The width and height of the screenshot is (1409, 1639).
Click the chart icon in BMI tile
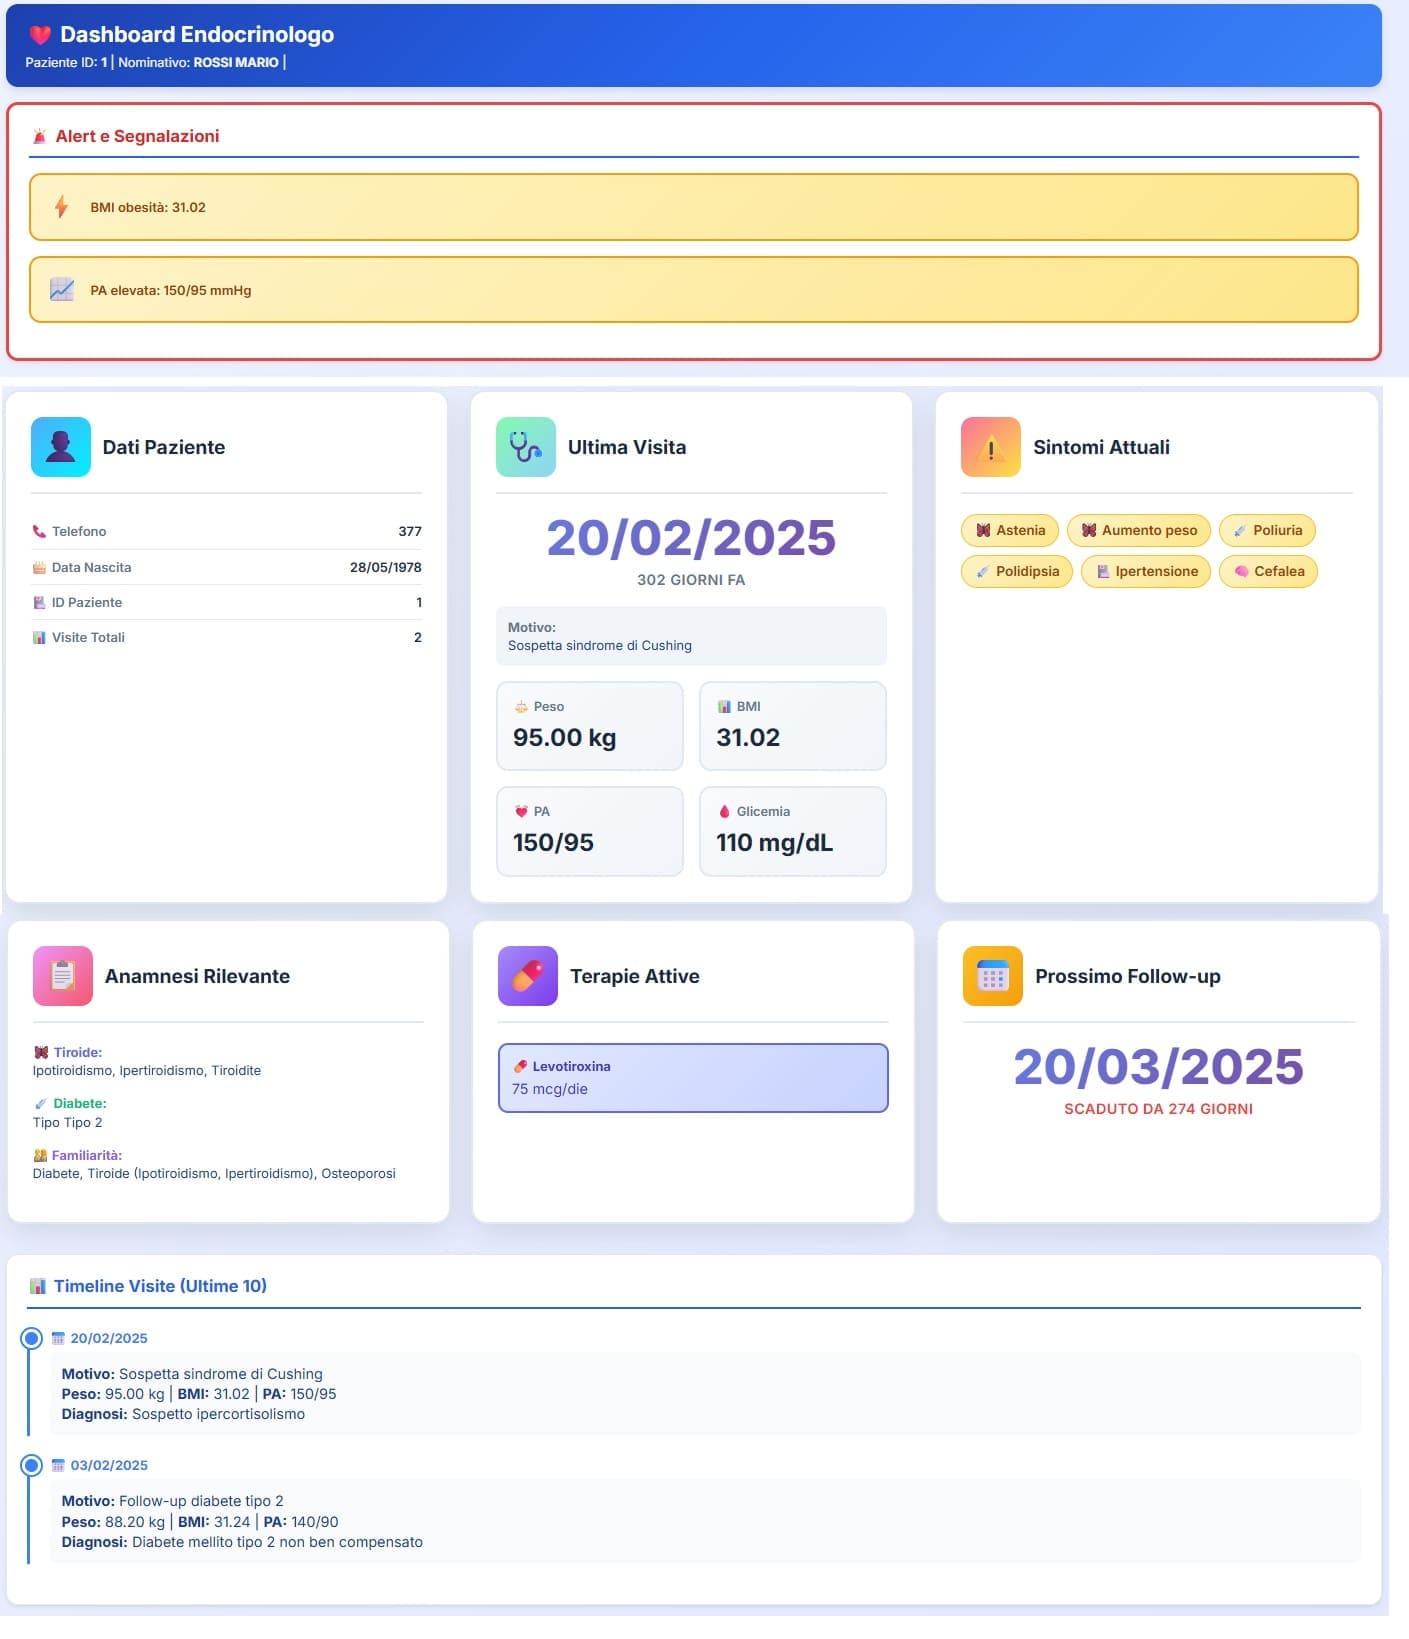click(x=724, y=707)
